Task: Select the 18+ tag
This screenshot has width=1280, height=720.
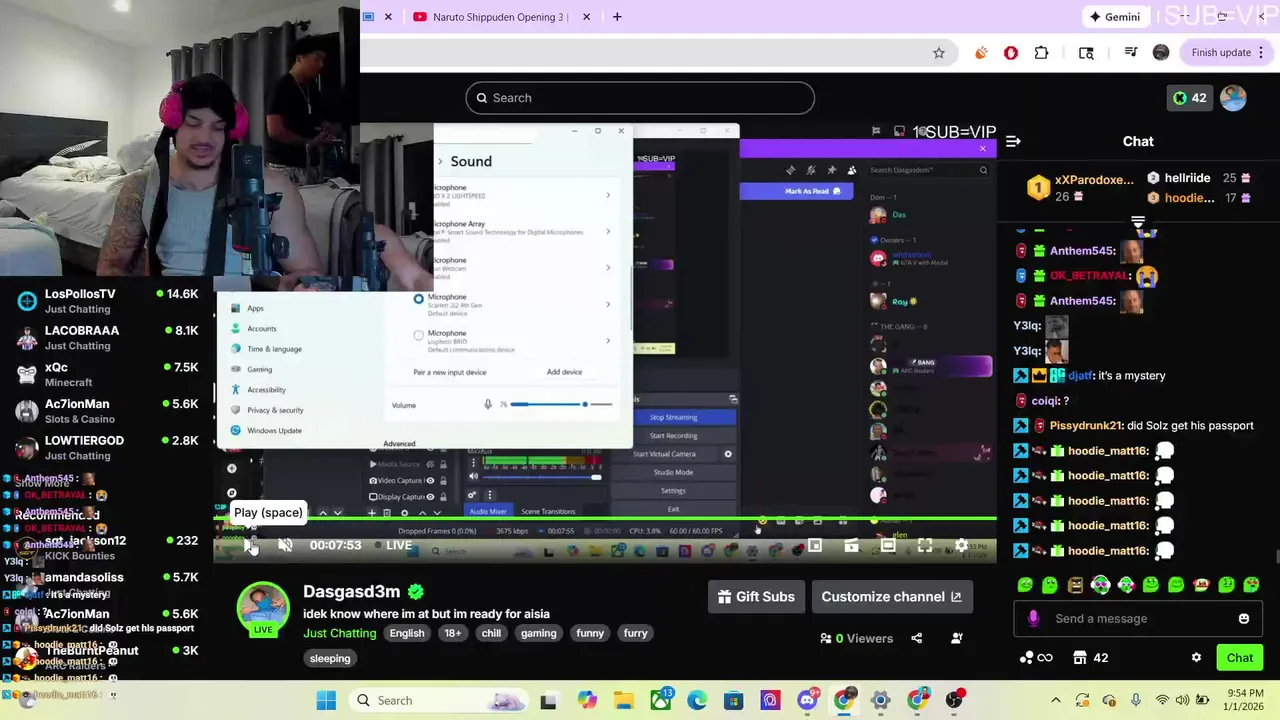Action: click(453, 633)
